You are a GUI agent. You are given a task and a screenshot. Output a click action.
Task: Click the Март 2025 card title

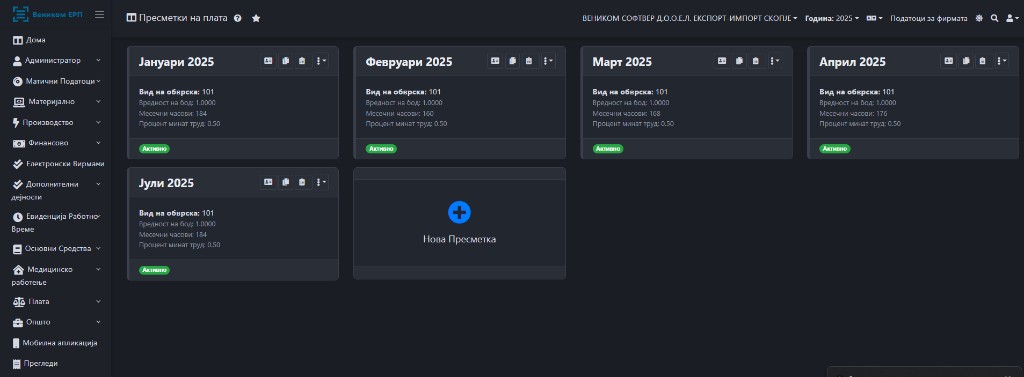click(622, 62)
